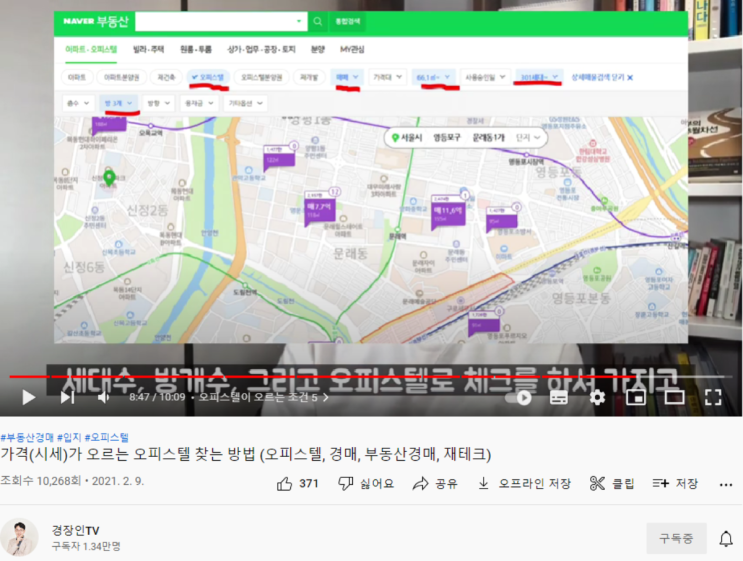Open the 기타옵션 dropdown
743x561 pixels.
[245, 103]
